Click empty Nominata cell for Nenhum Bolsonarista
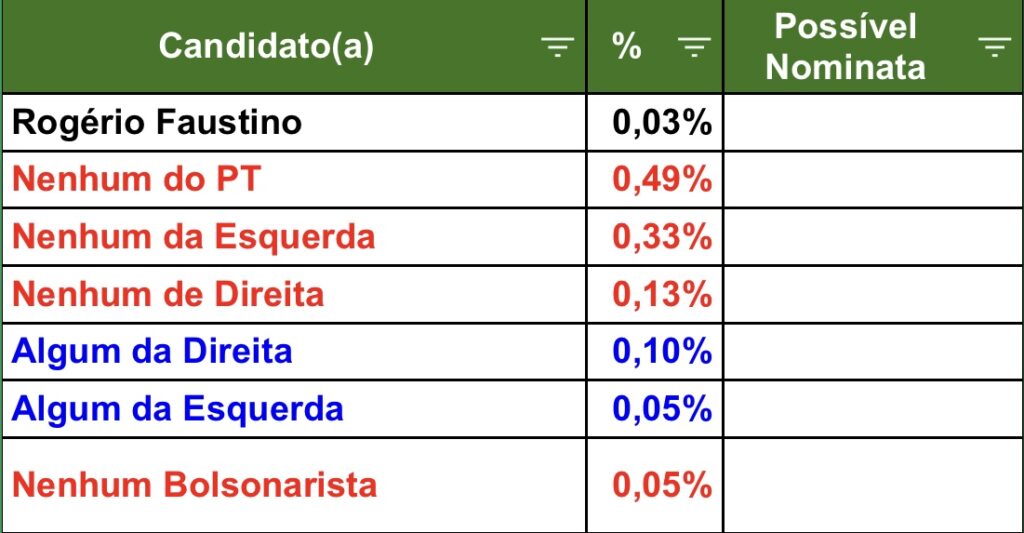The image size is (1024, 533). (873, 485)
